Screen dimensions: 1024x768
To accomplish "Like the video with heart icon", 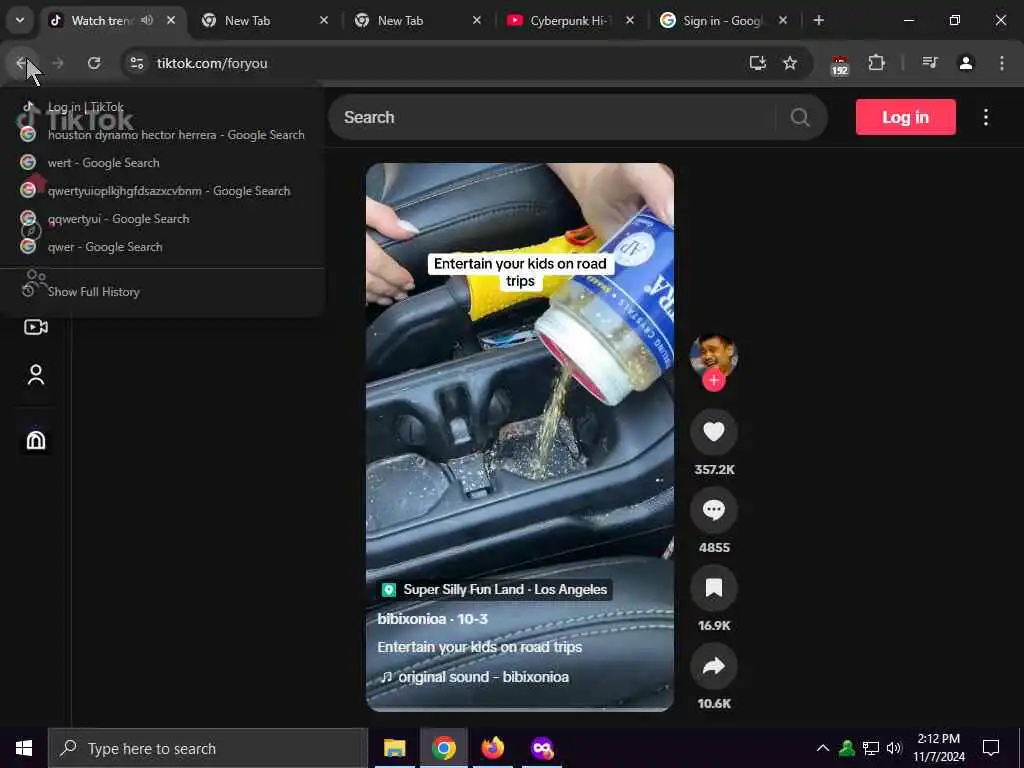I will [714, 432].
